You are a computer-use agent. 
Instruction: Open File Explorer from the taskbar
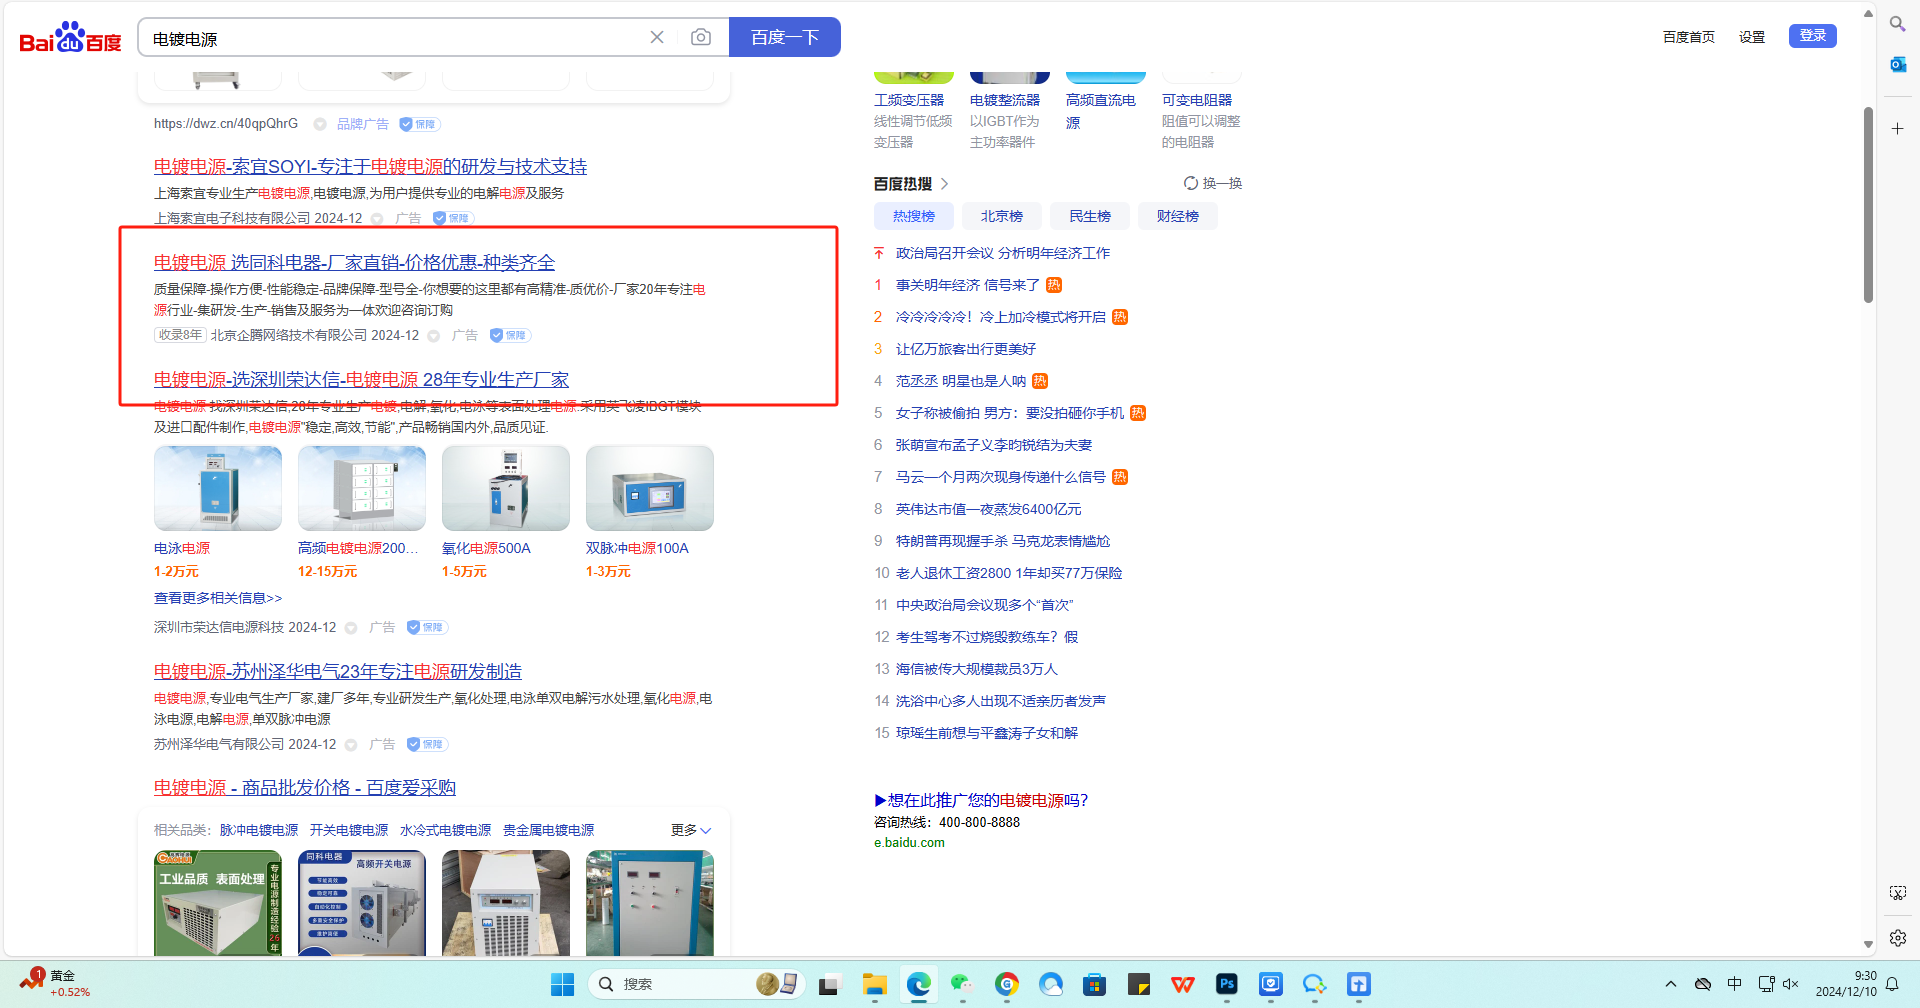point(875,985)
